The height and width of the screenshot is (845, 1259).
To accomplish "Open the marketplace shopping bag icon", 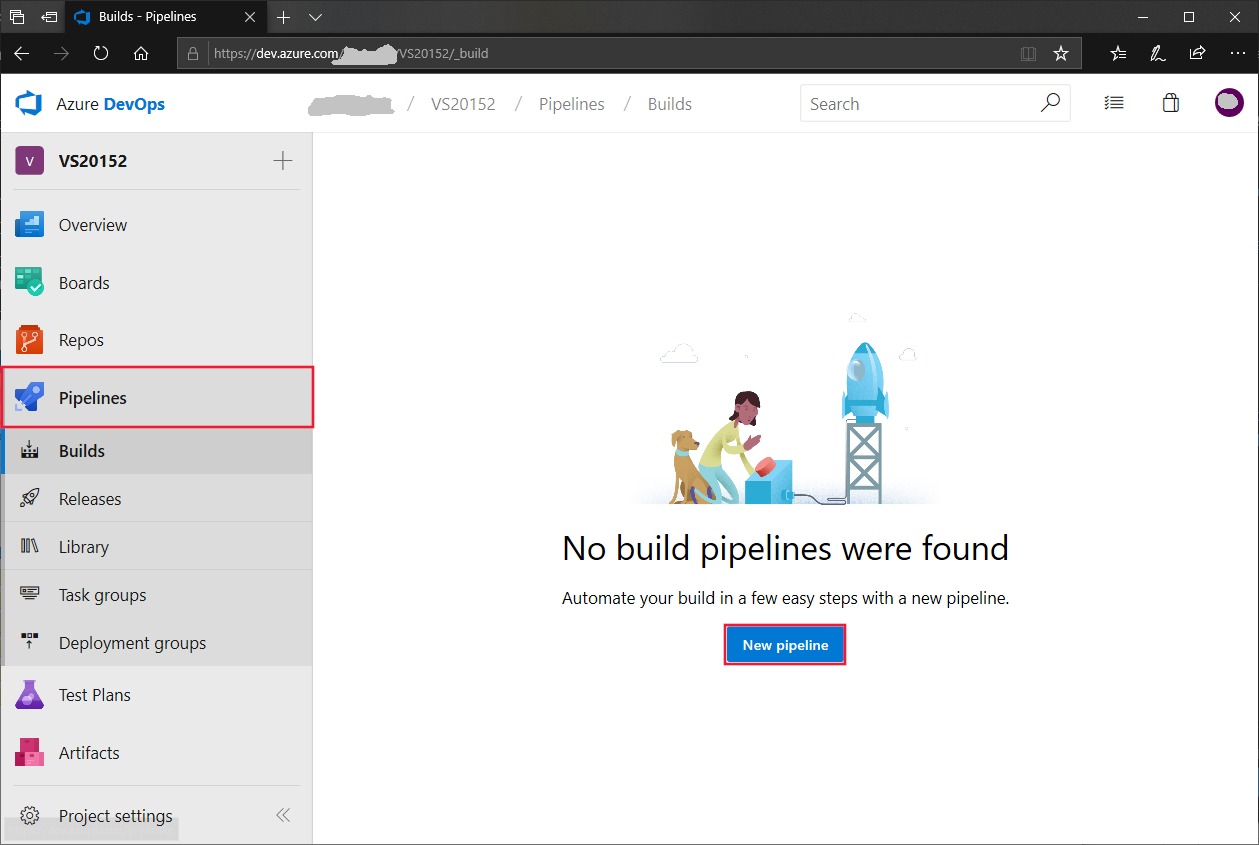I will pyautogui.click(x=1171, y=103).
